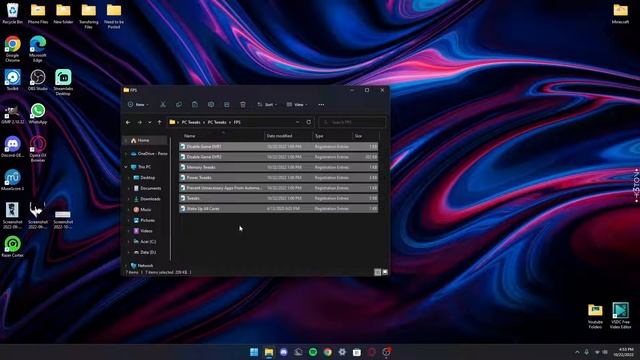Select Discord desktop shortcut
The height and width of the screenshot is (360, 640).
click(13, 147)
